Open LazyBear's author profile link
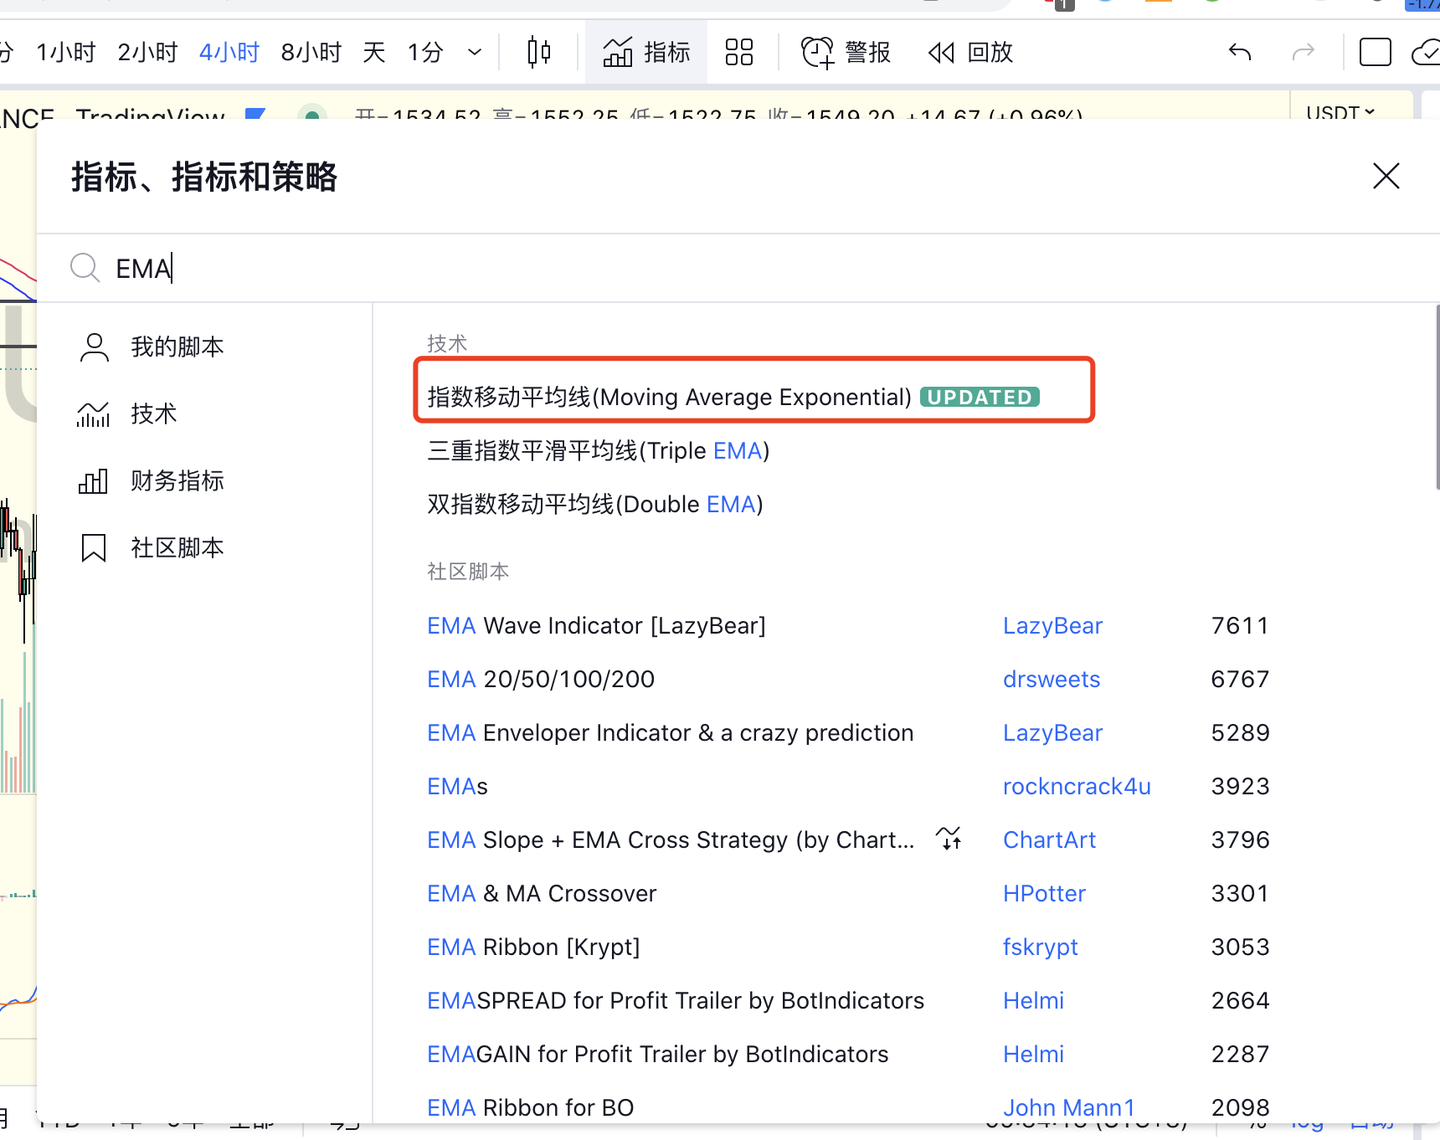 coord(1052,625)
